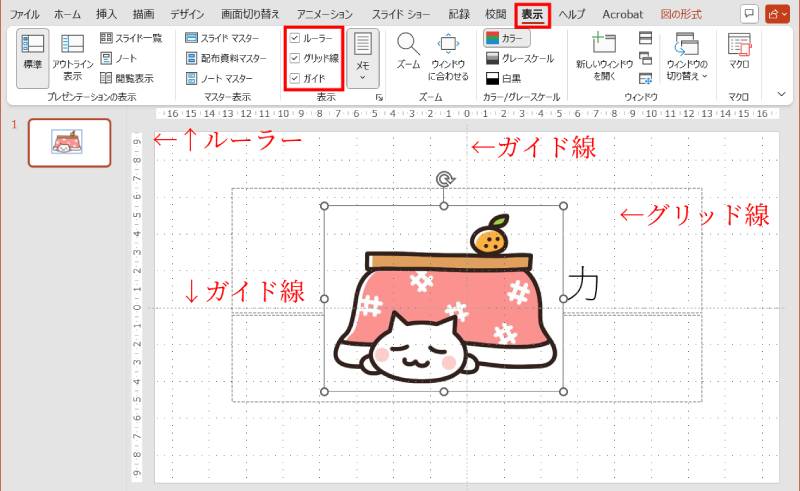800x491 pixels.
Task: Click the rotation handle above the image
Action: pyautogui.click(x=444, y=179)
